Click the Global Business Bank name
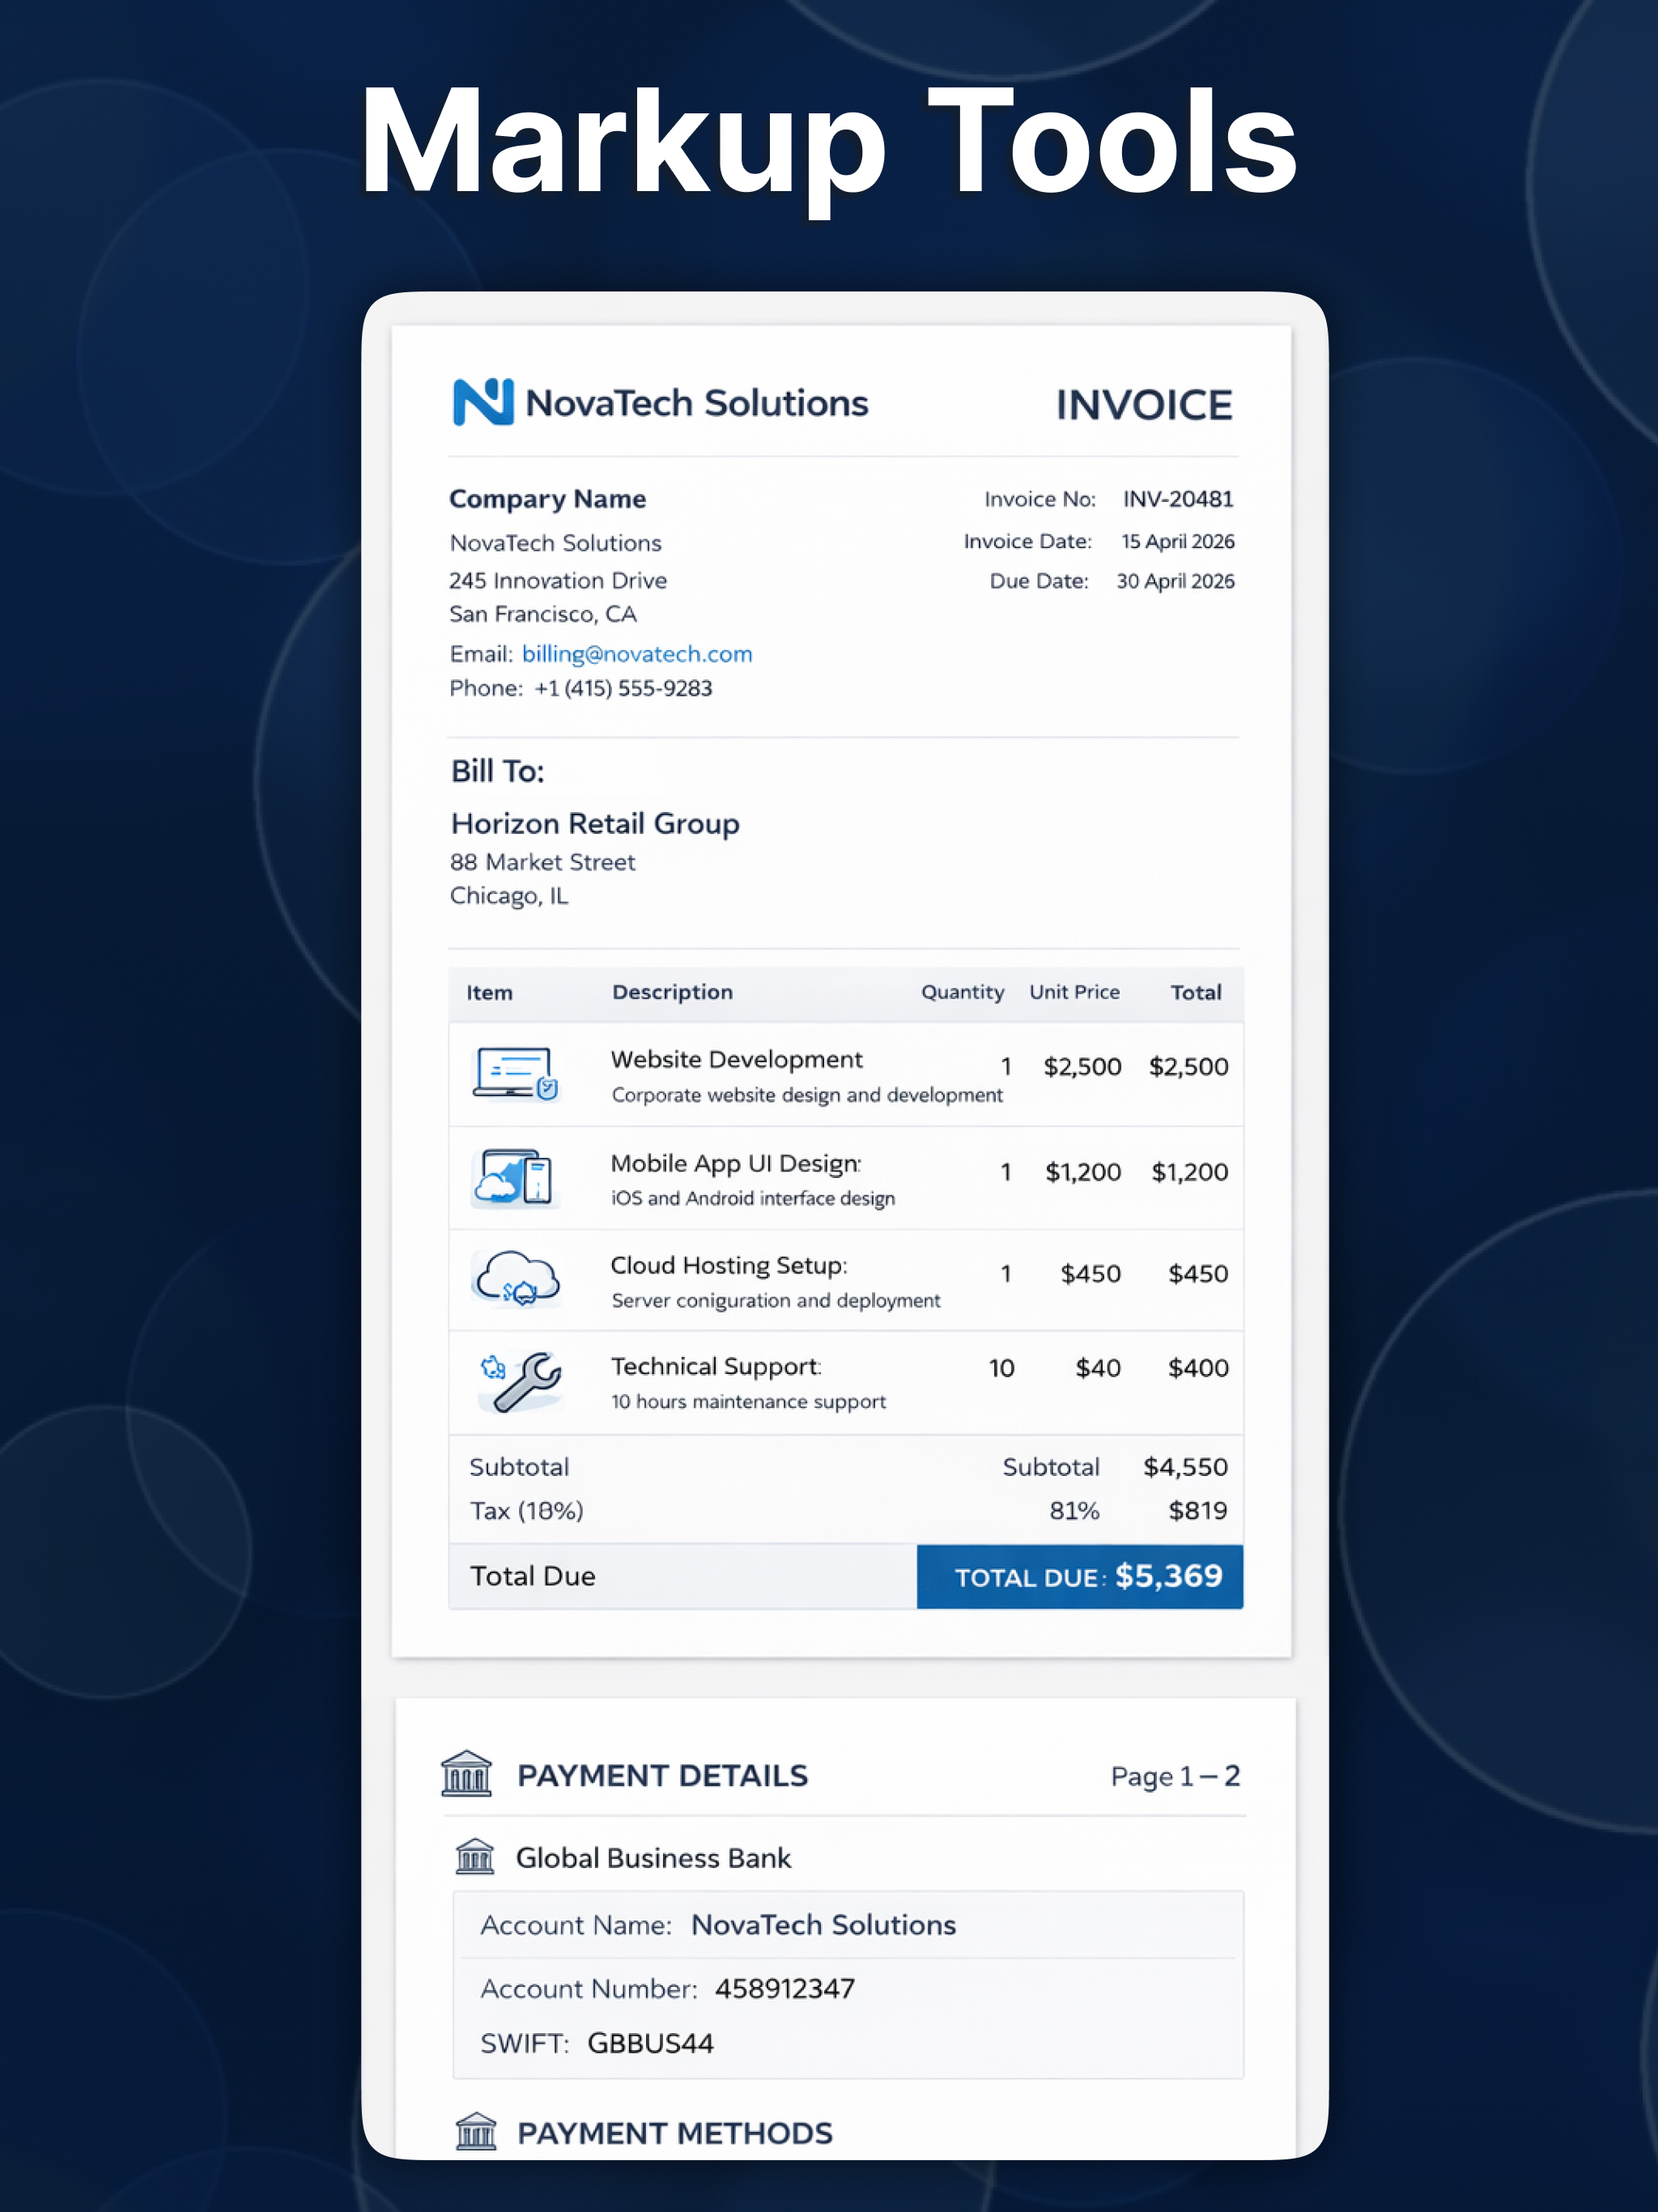 654,1858
